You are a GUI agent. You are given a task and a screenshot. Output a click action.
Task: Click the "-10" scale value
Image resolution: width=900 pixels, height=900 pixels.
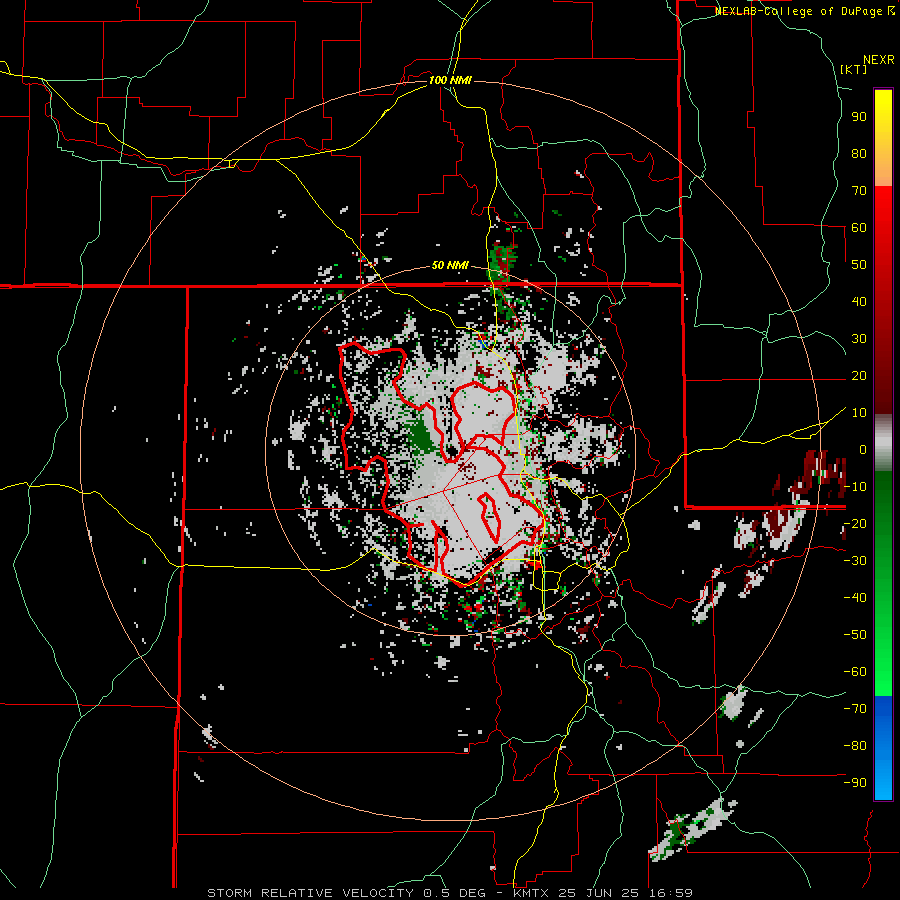855,487
